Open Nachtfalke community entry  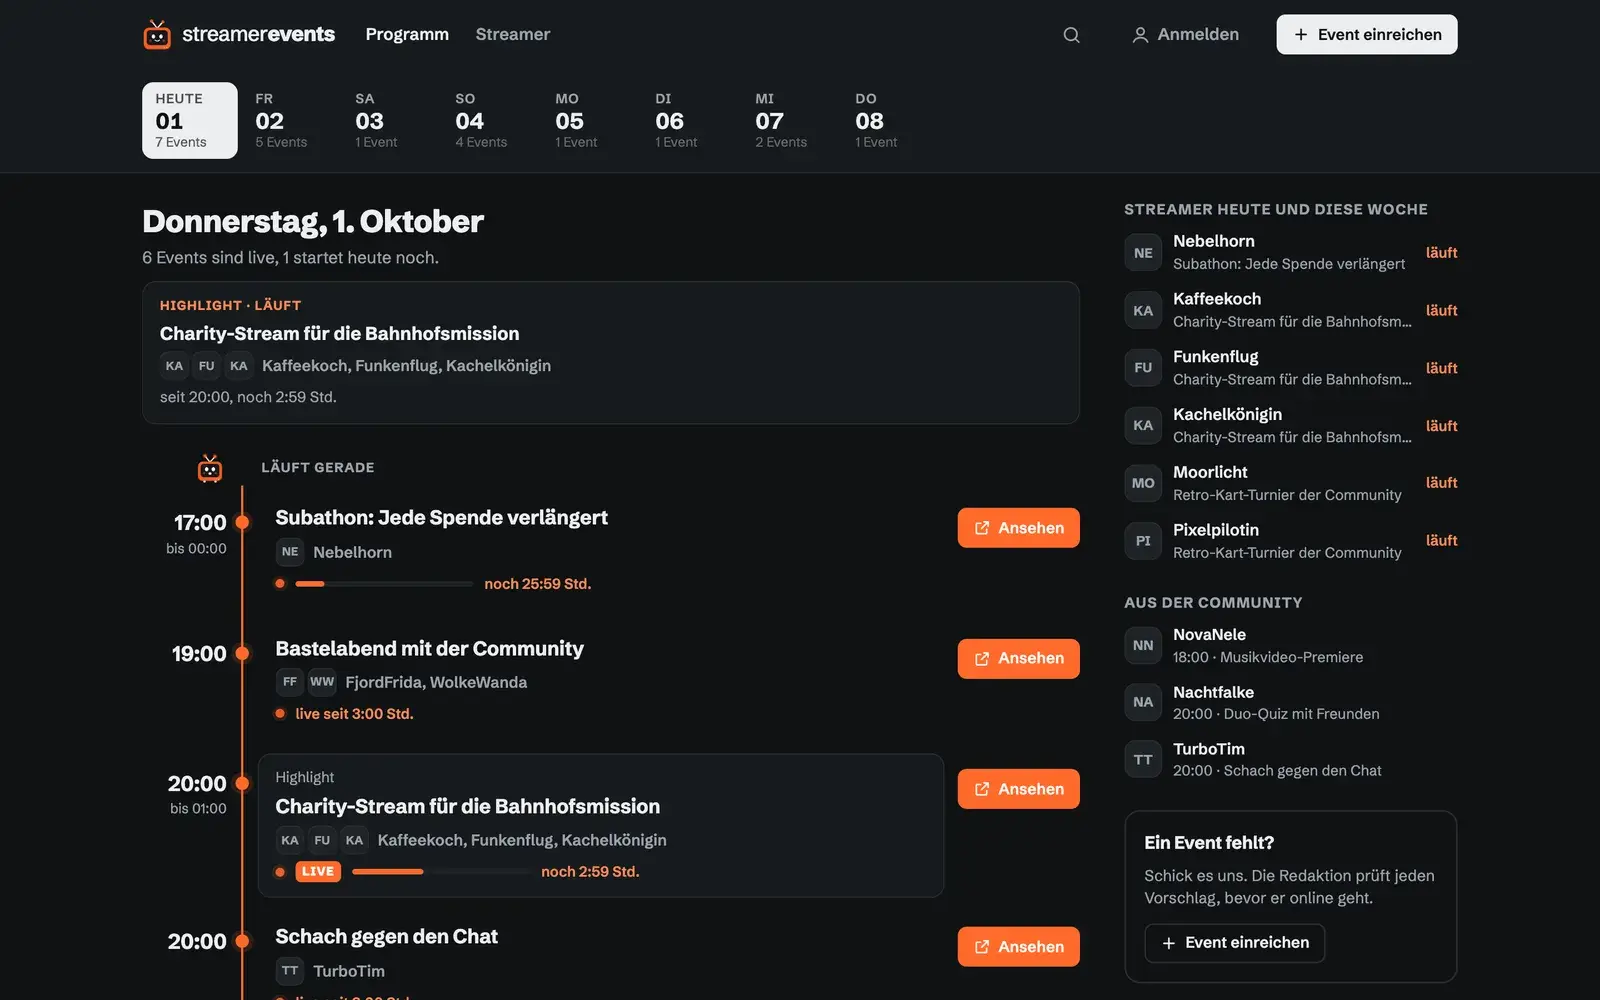pos(1290,703)
